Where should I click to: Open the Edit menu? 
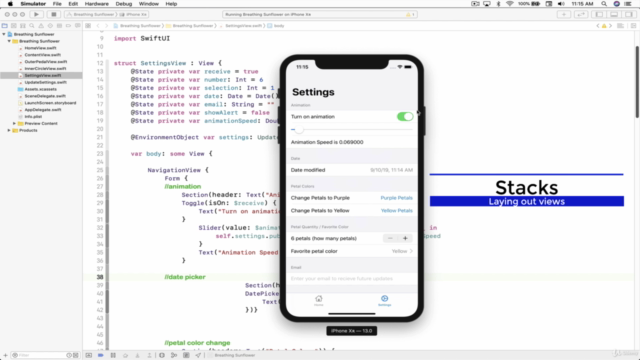(x=73, y=4)
